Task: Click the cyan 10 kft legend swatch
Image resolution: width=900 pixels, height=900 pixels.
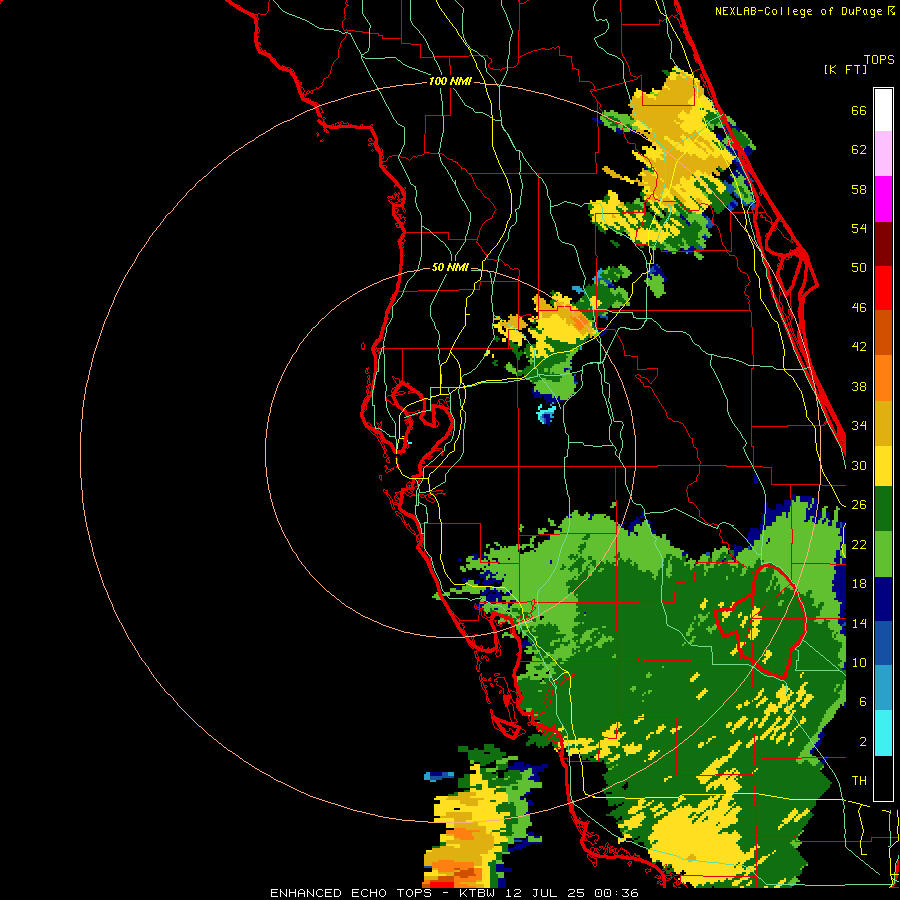Action: click(883, 733)
